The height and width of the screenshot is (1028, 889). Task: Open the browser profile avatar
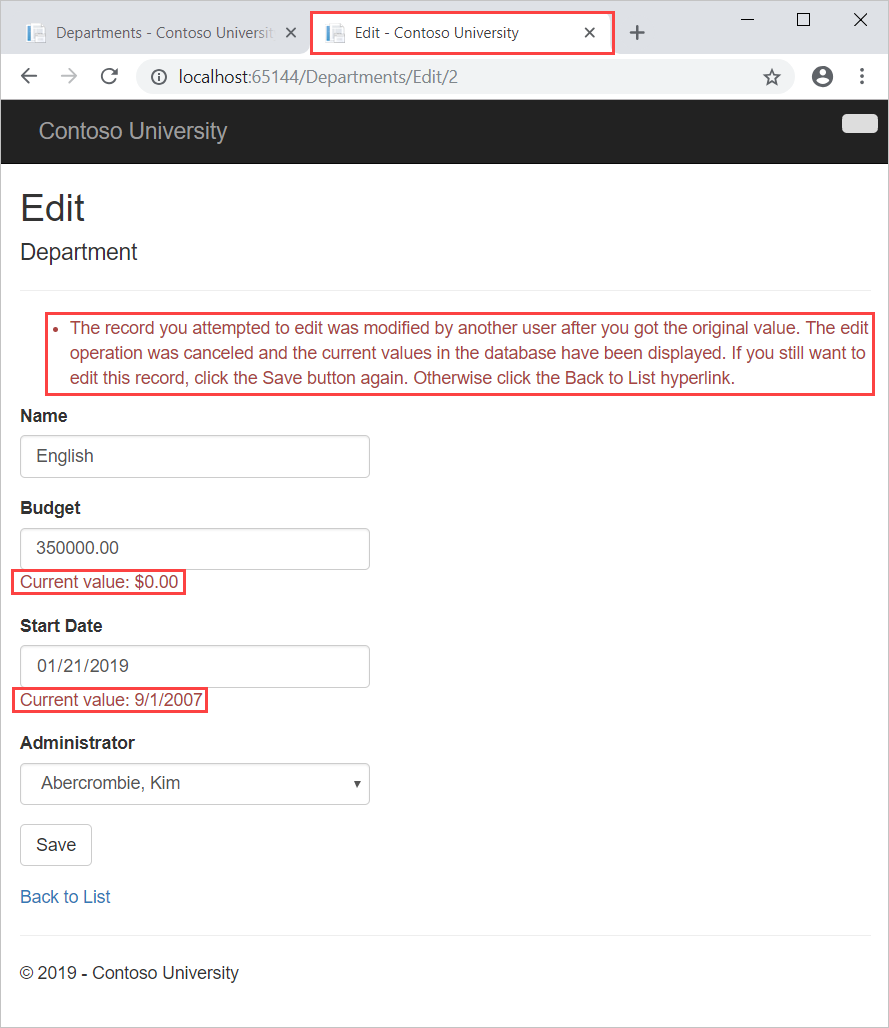(x=822, y=76)
